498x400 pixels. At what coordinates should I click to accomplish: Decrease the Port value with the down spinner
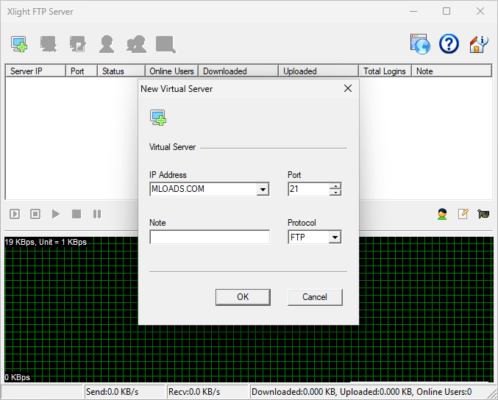tap(335, 192)
